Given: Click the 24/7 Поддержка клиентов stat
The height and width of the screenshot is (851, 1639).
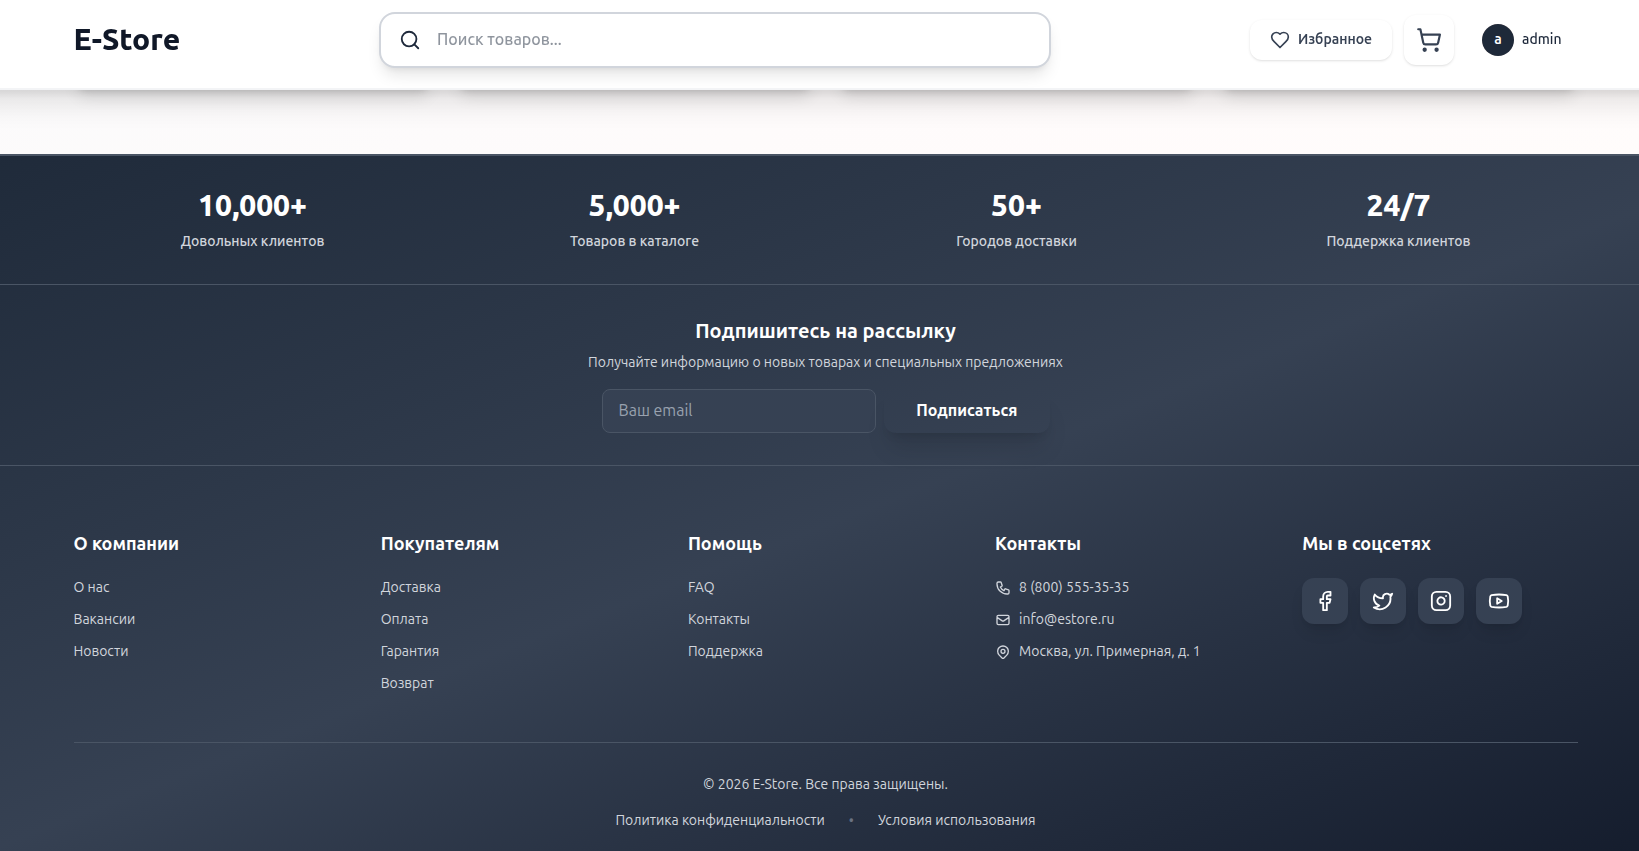Looking at the screenshot, I should pos(1398,220).
